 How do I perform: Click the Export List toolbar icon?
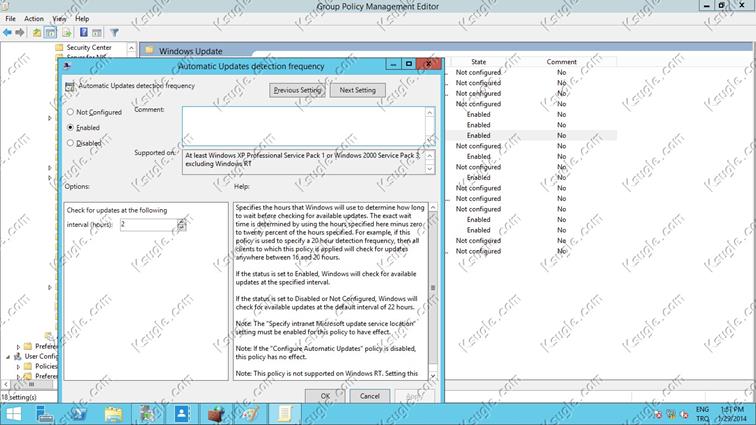(x=67, y=32)
